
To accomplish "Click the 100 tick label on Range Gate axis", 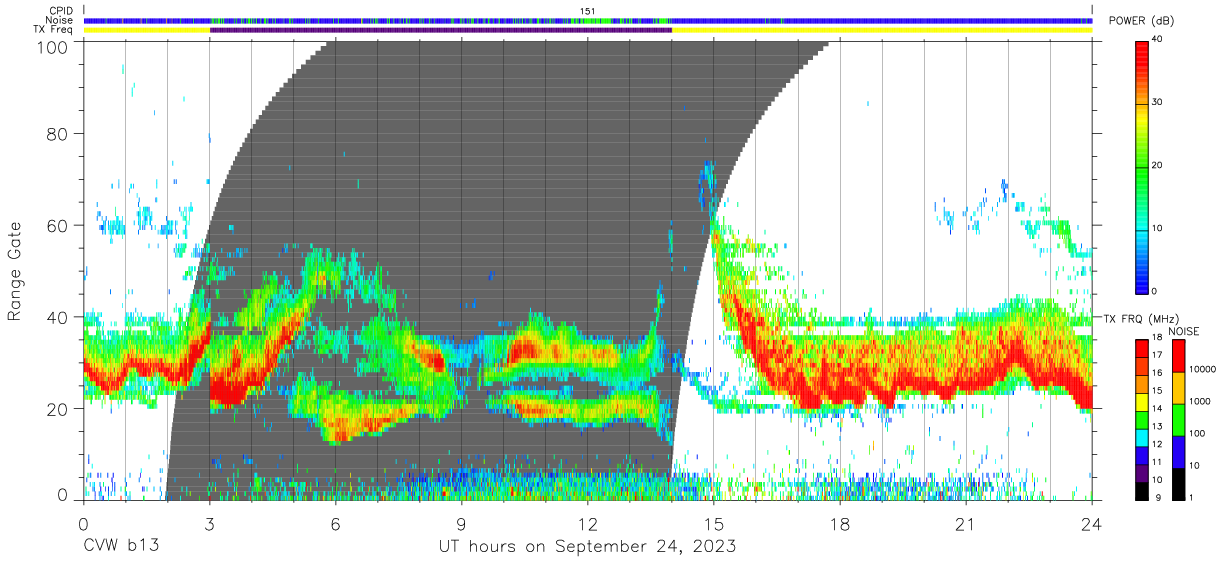I will (x=52, y=47).
